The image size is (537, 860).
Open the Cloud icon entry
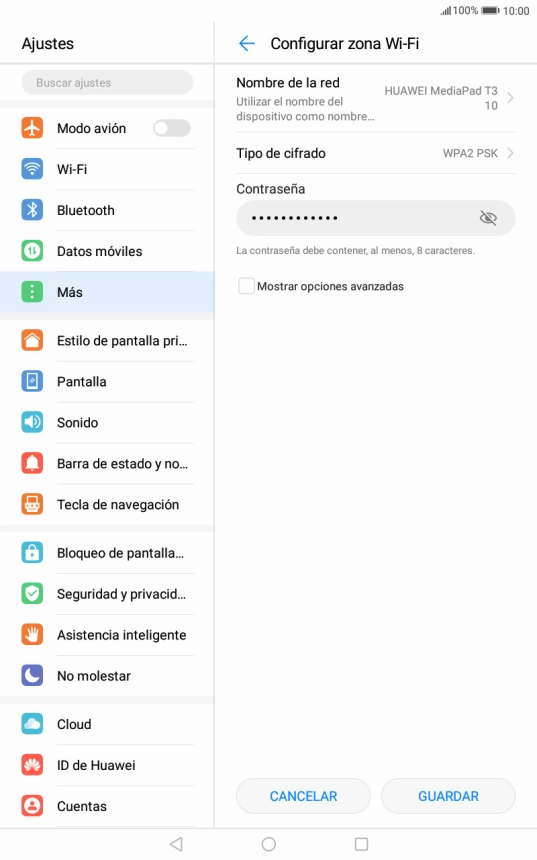[x=32, y=724]
